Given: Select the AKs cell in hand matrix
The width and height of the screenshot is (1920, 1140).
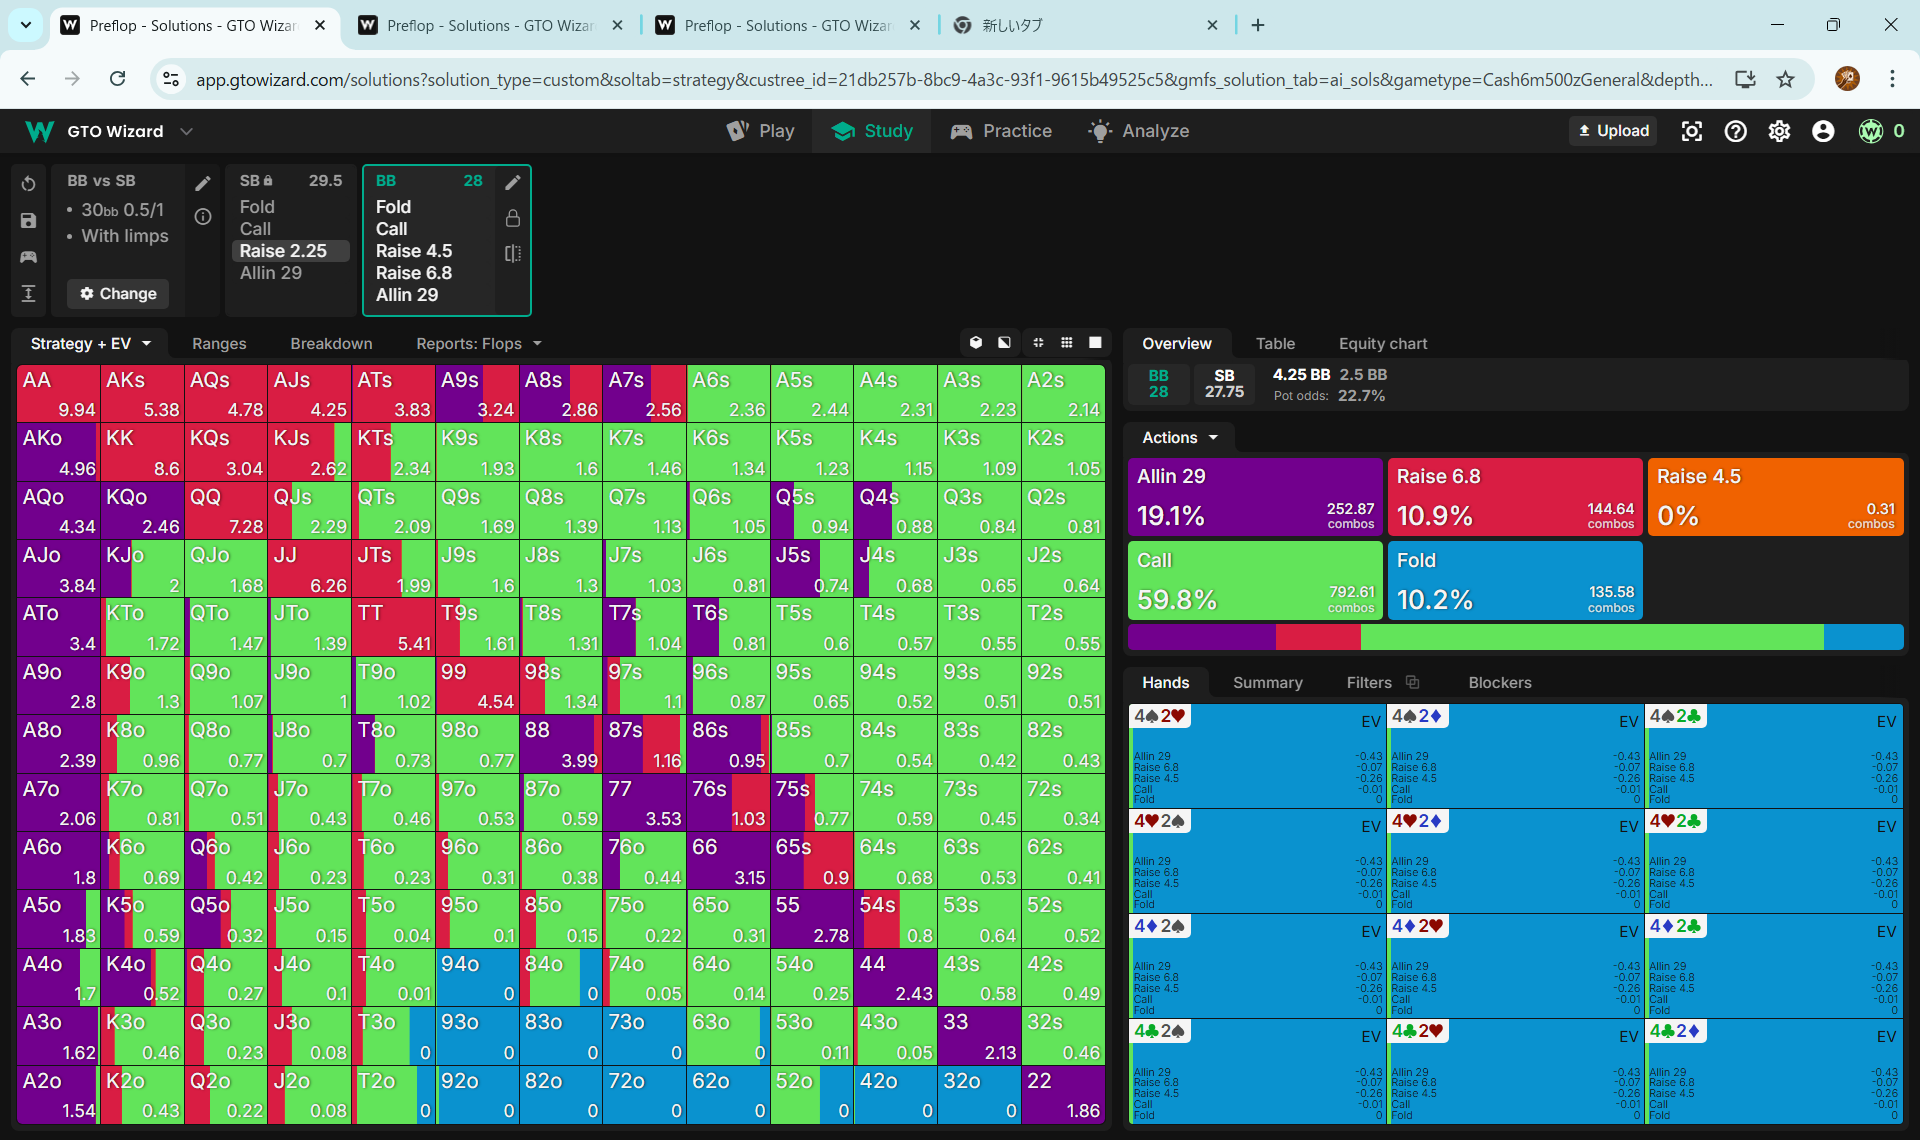Looking at the screenshot, I should point(142,393).
